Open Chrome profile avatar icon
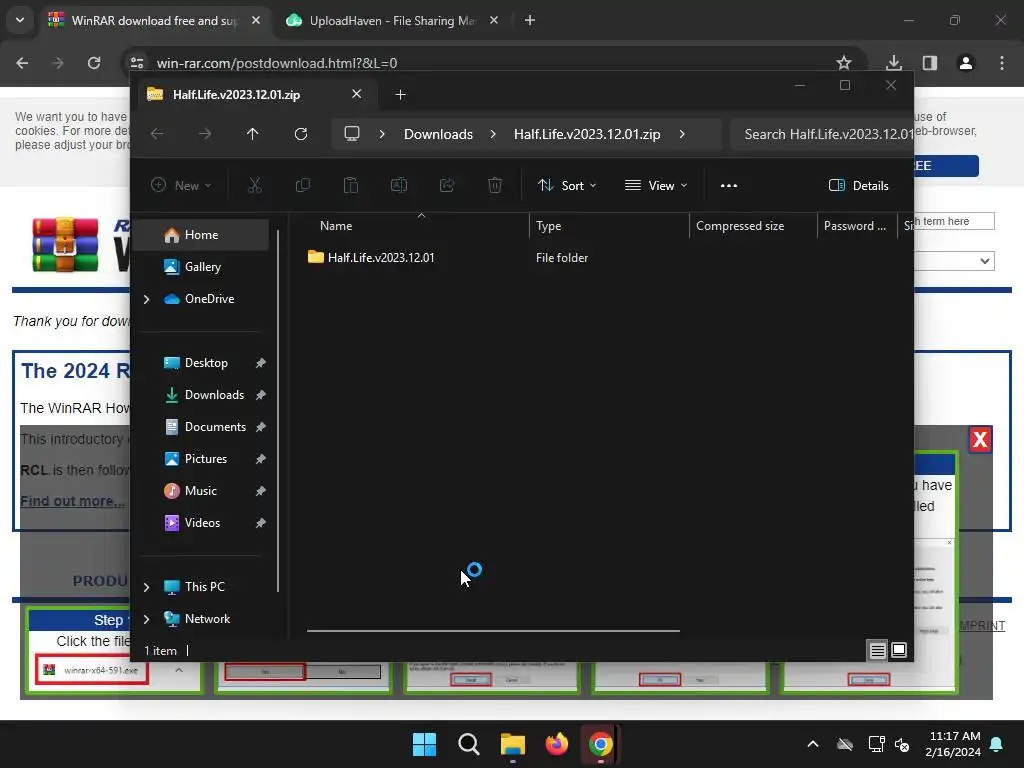 [x=966, y=63]
